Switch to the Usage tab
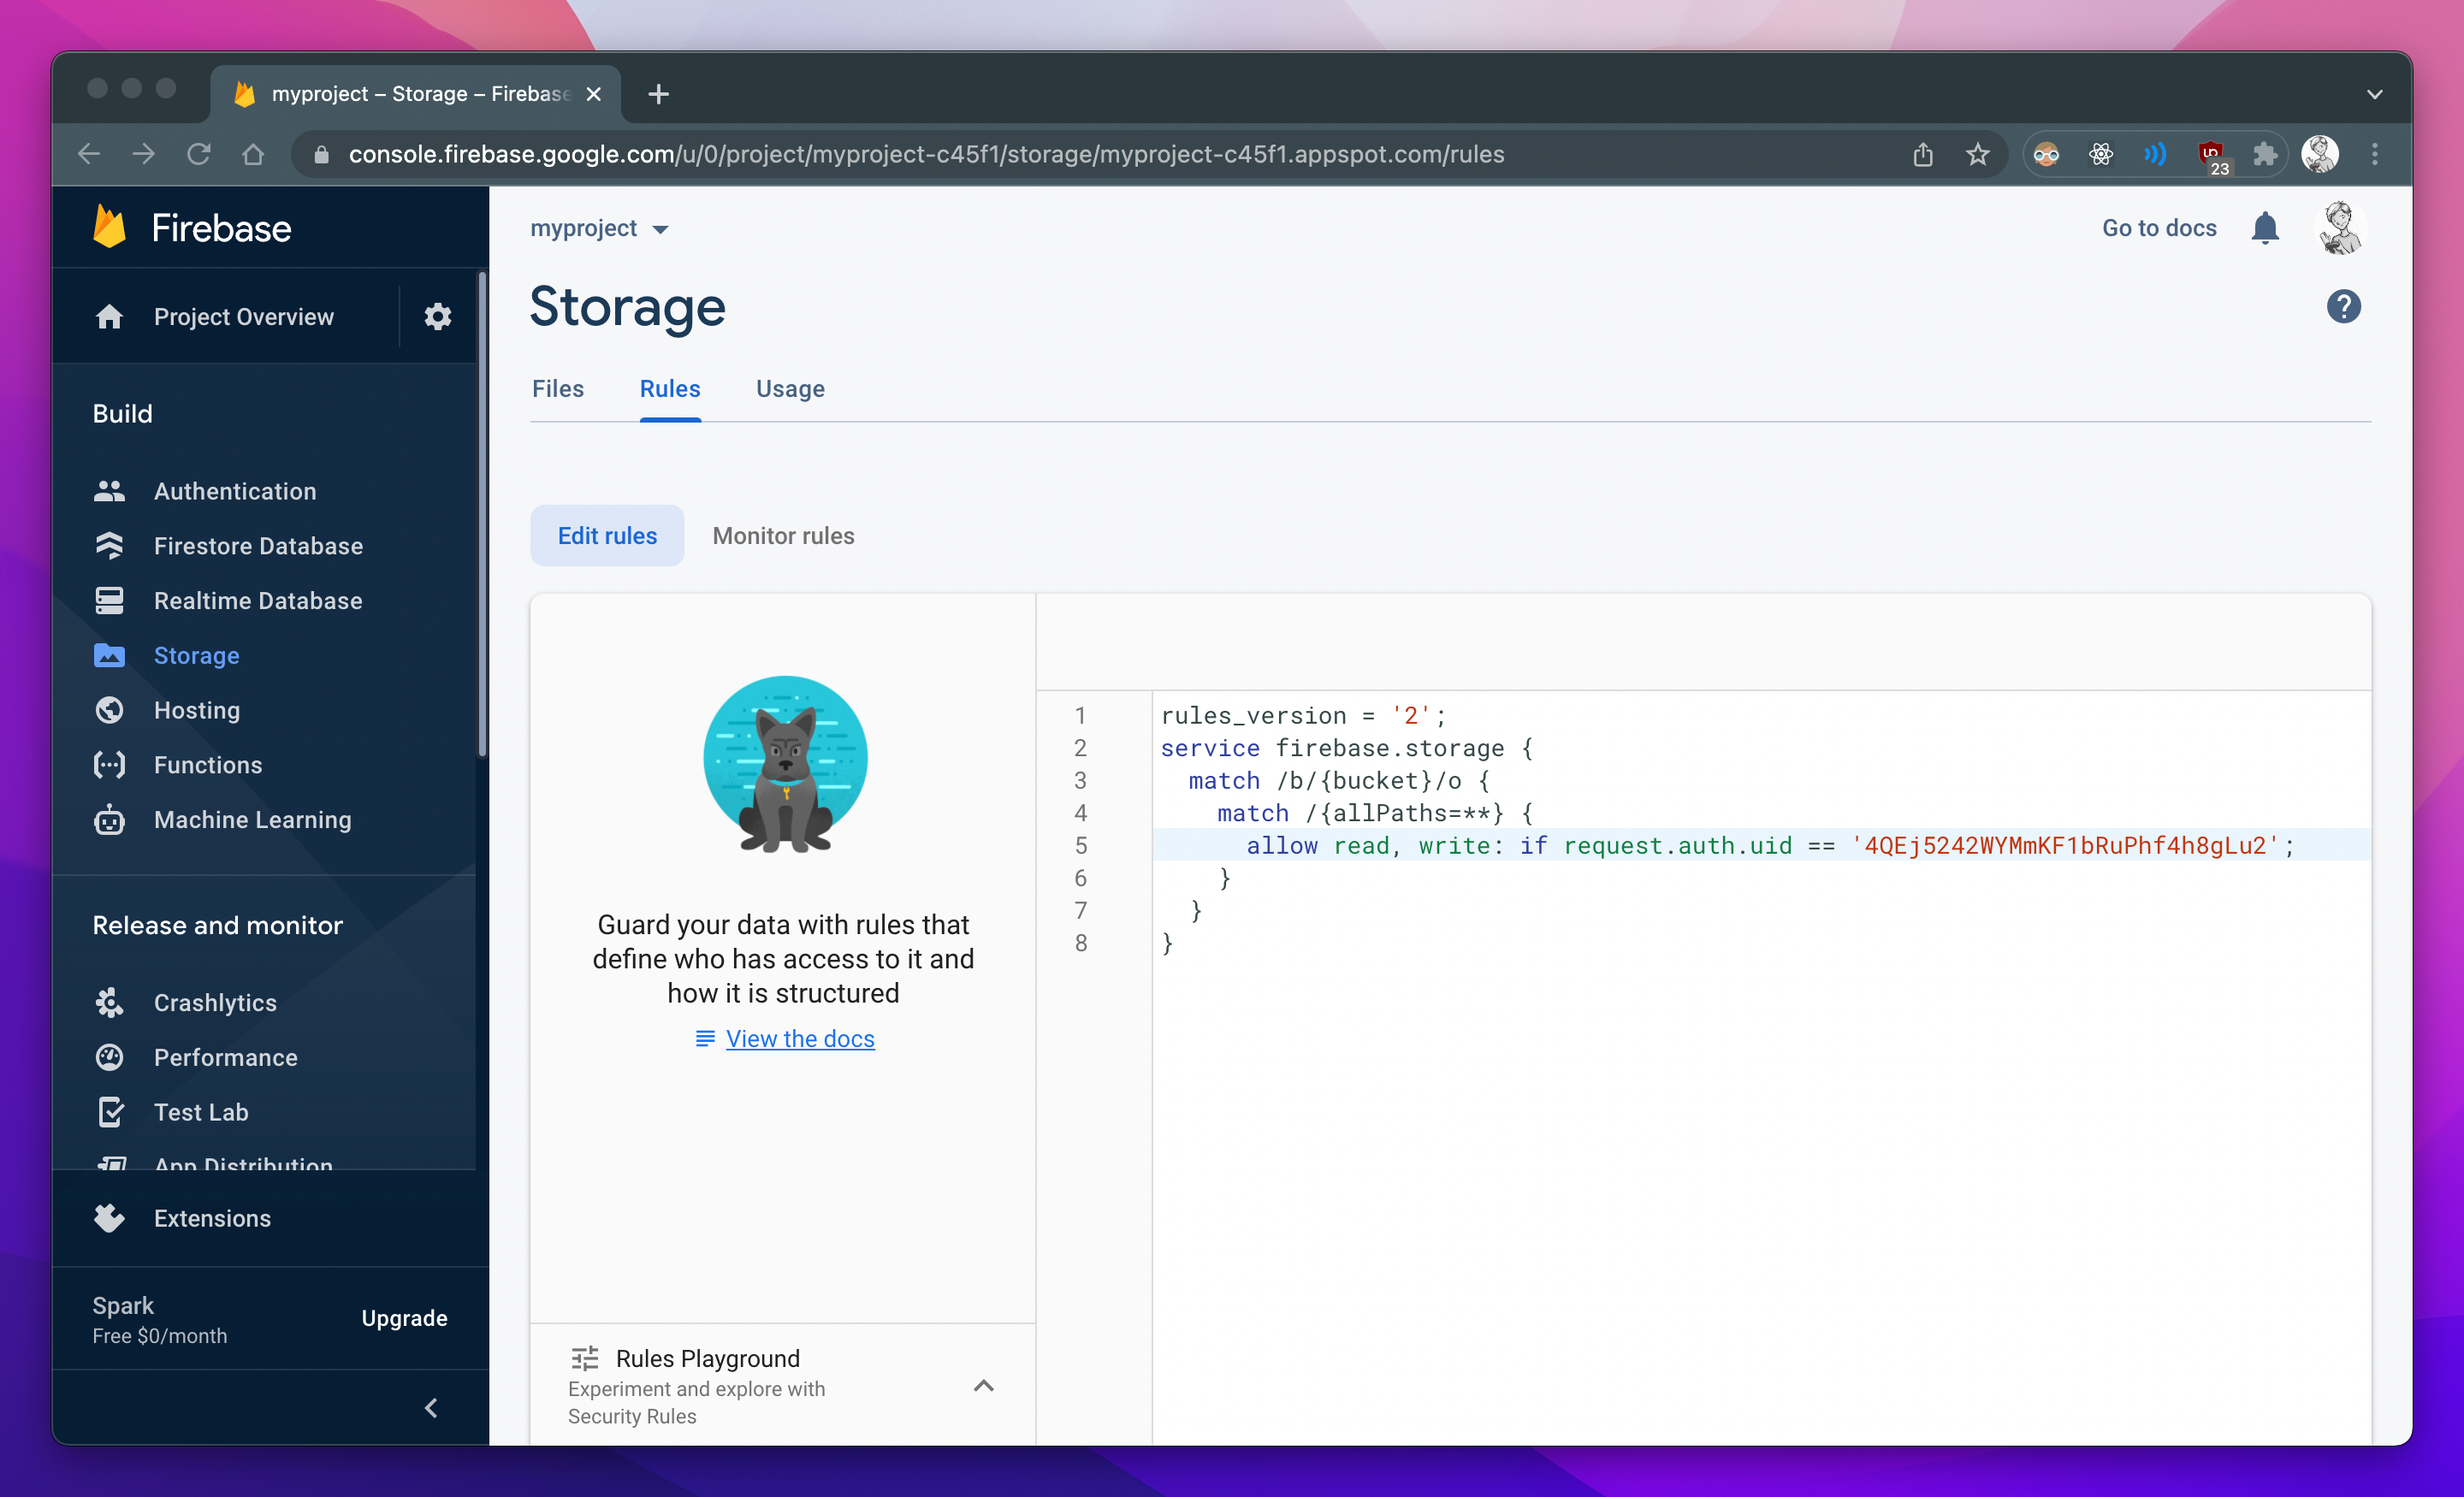Viewport: 2464px width, 1497px height. point(791,388)
